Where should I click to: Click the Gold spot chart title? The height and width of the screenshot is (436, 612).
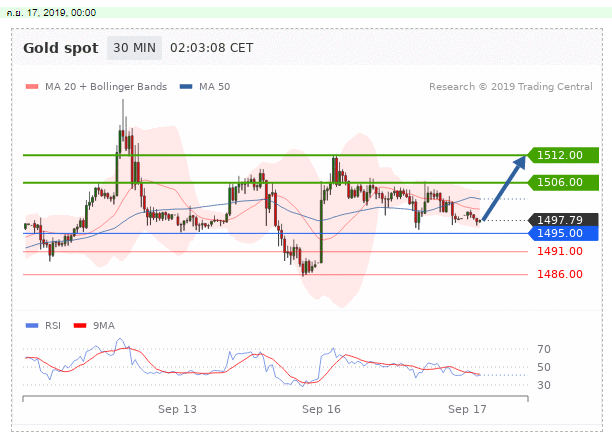pos(60,48)
